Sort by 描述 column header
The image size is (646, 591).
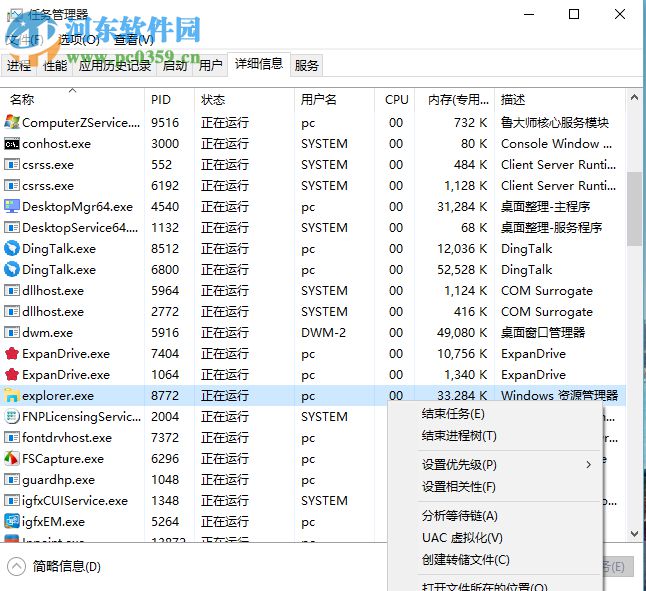click(559, 100)
